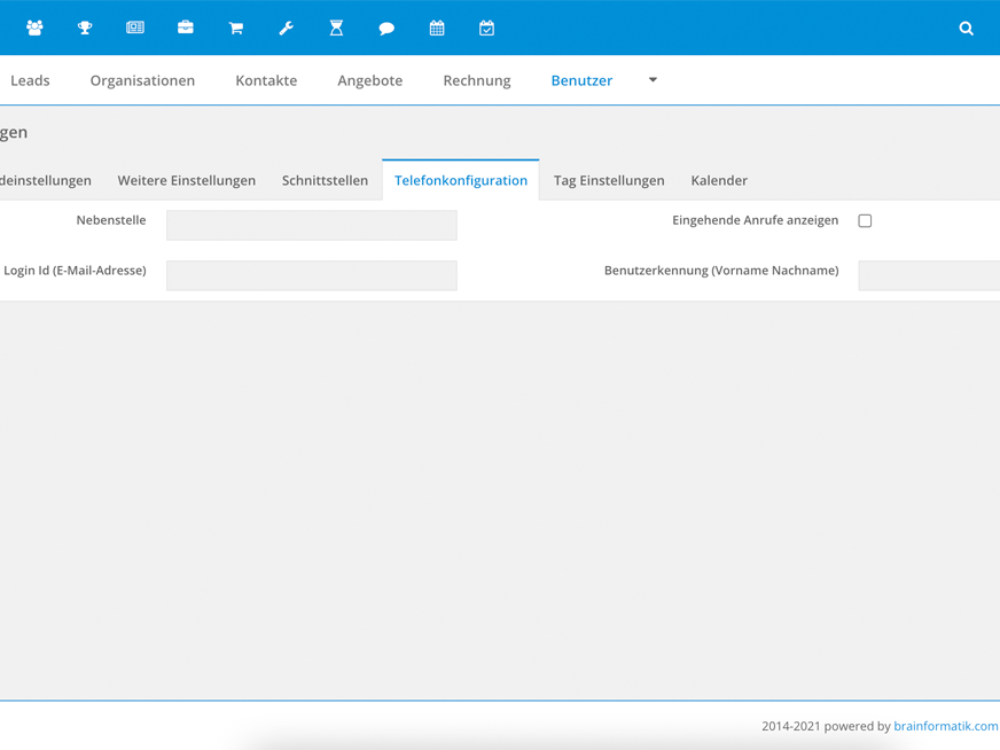Viewport: 1000px width, 750px height.
Task: Open the wrench tools icon
Action: click(286, 28)
